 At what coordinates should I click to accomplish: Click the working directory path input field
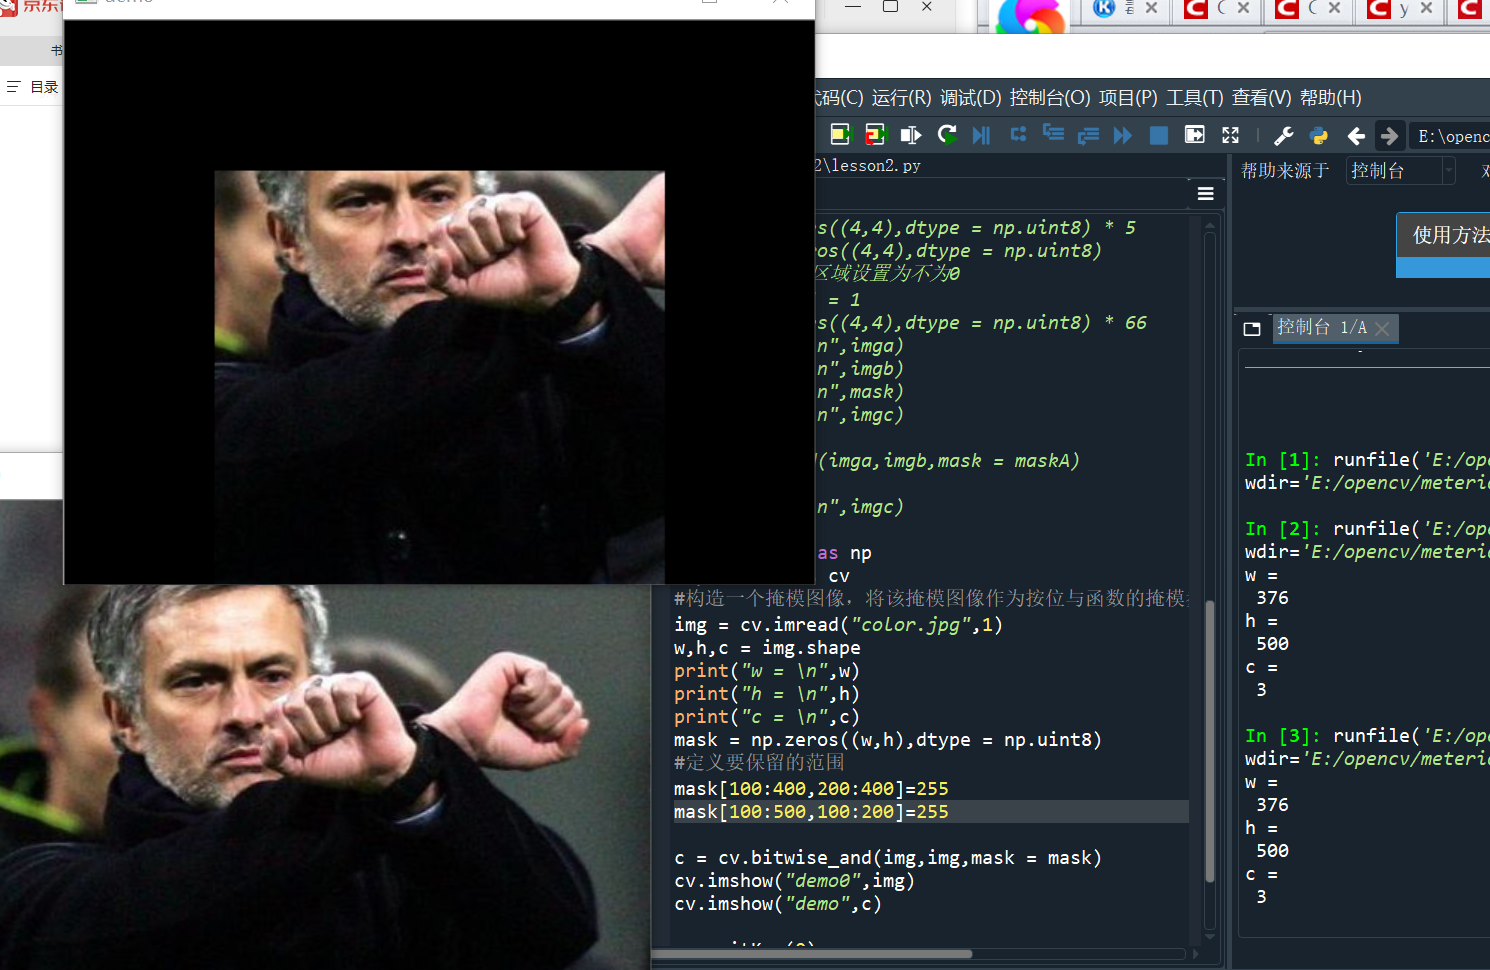1450,135
